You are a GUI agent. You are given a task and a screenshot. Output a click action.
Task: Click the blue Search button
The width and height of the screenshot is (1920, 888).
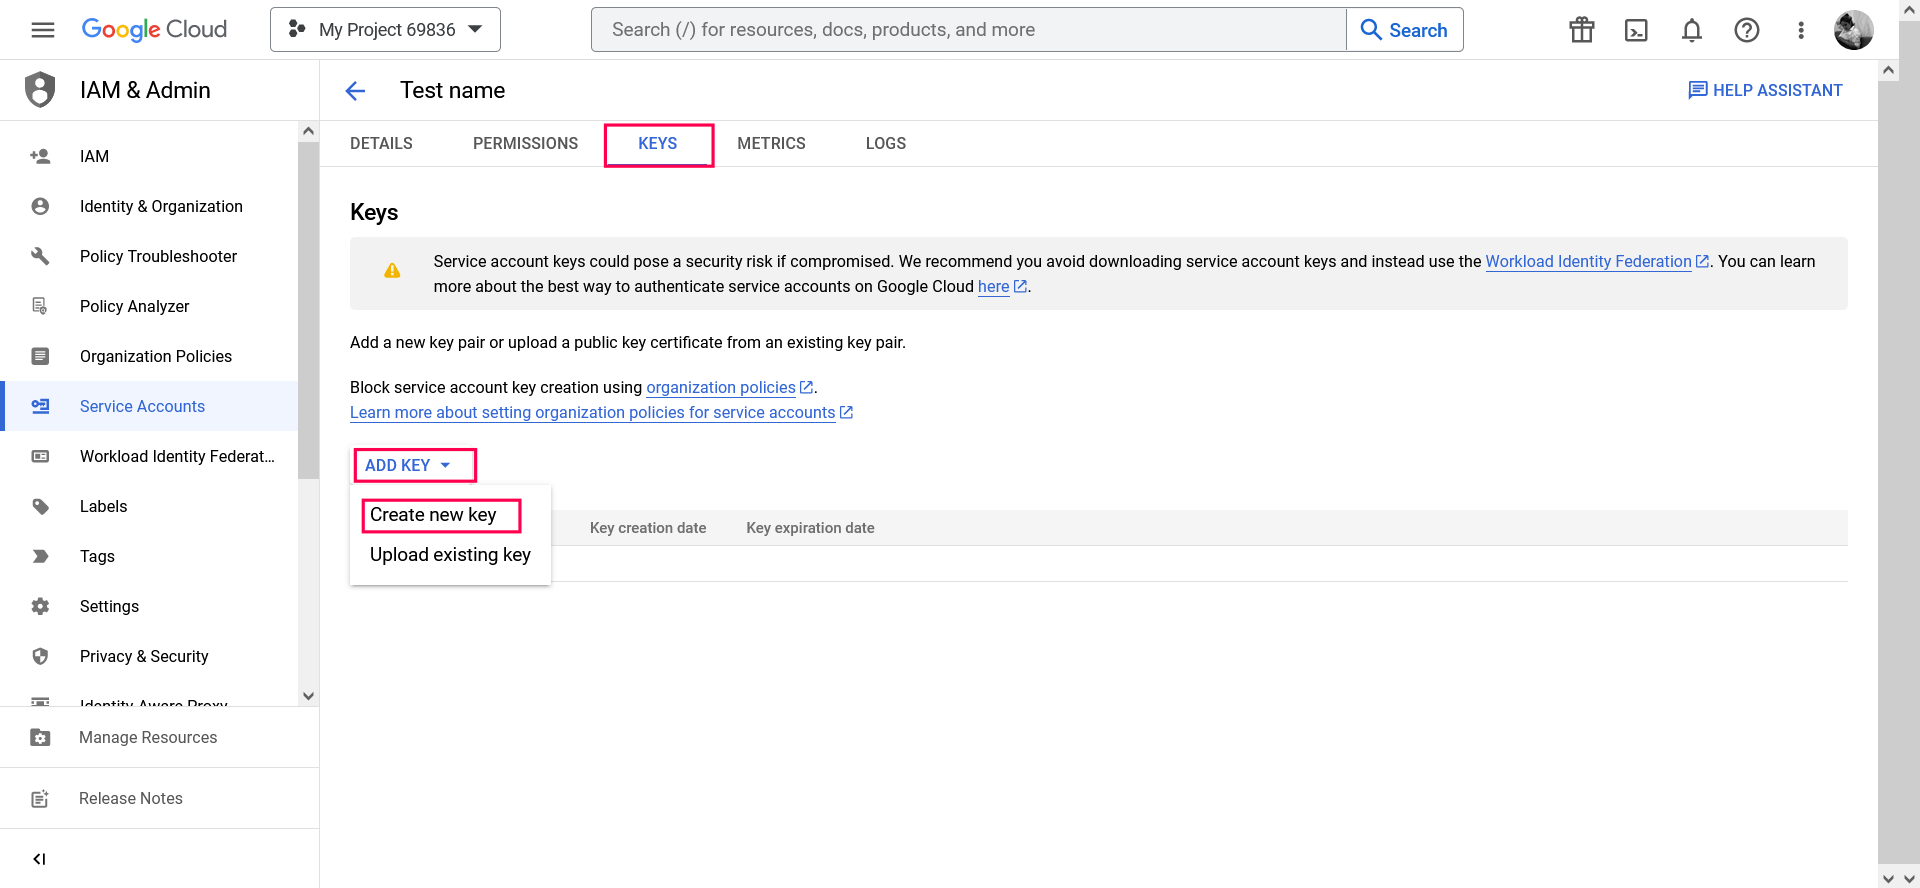pos(1405,30)
